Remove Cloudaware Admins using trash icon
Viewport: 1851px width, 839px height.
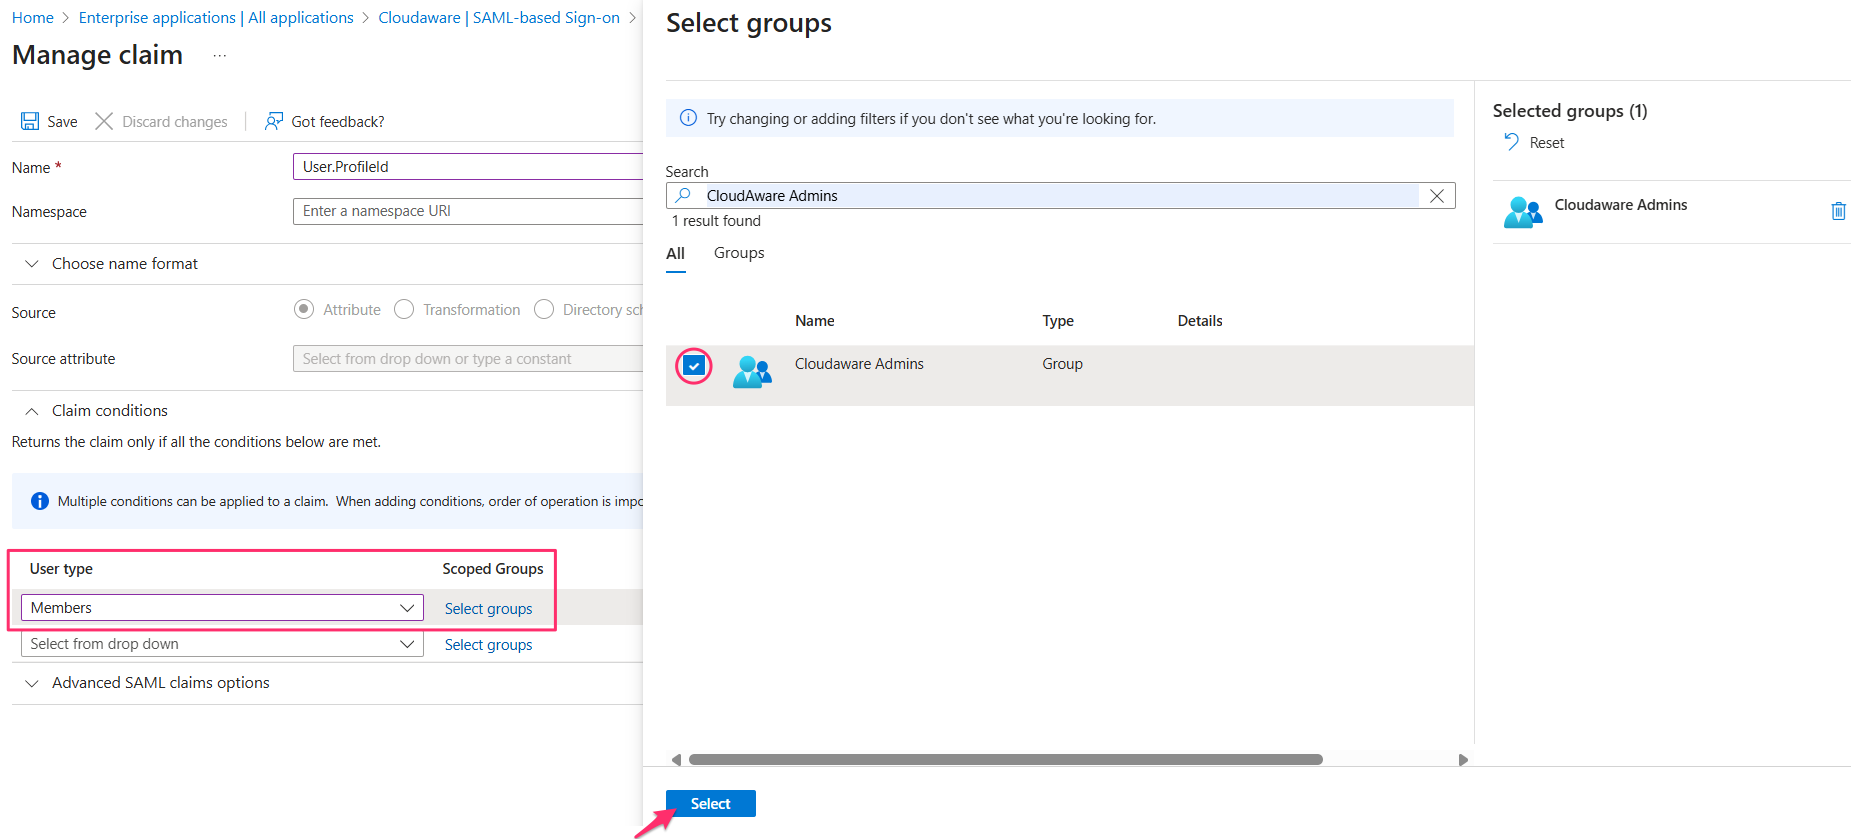(1838, 211)
